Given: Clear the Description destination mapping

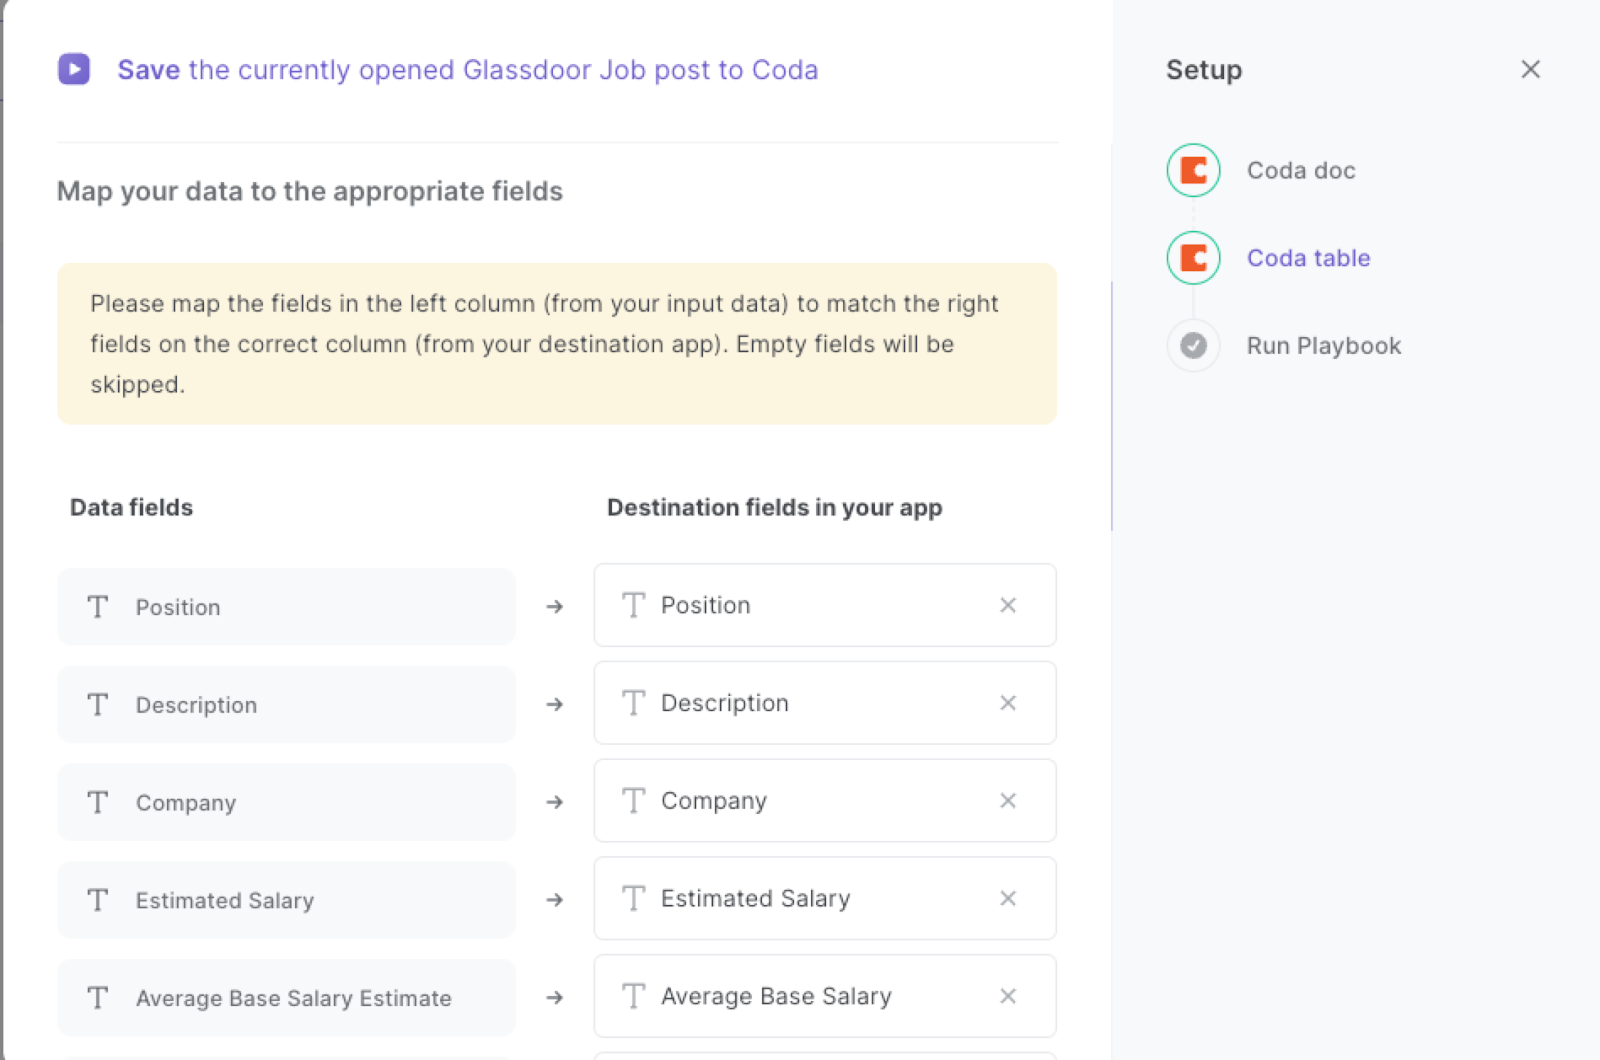Looking at the screenshot, I should click(x=1008, y=703).
